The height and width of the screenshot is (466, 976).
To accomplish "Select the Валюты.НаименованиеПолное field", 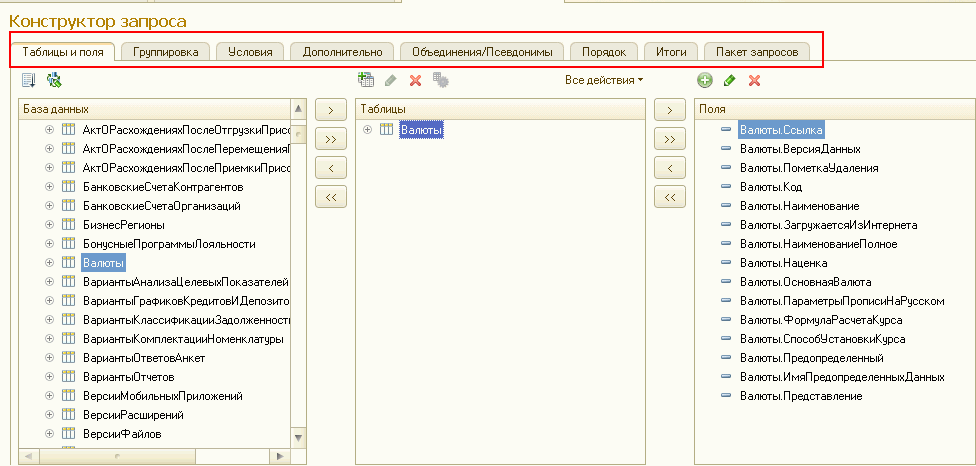I will [819, 244].
